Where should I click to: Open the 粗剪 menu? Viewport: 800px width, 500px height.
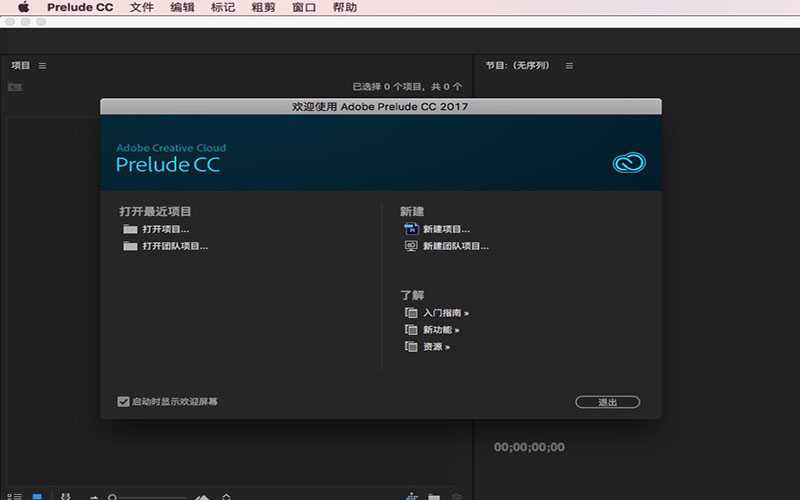[263, 7]
